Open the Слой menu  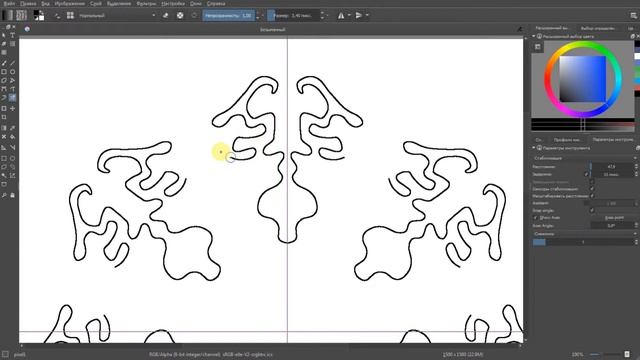point(96,4)
